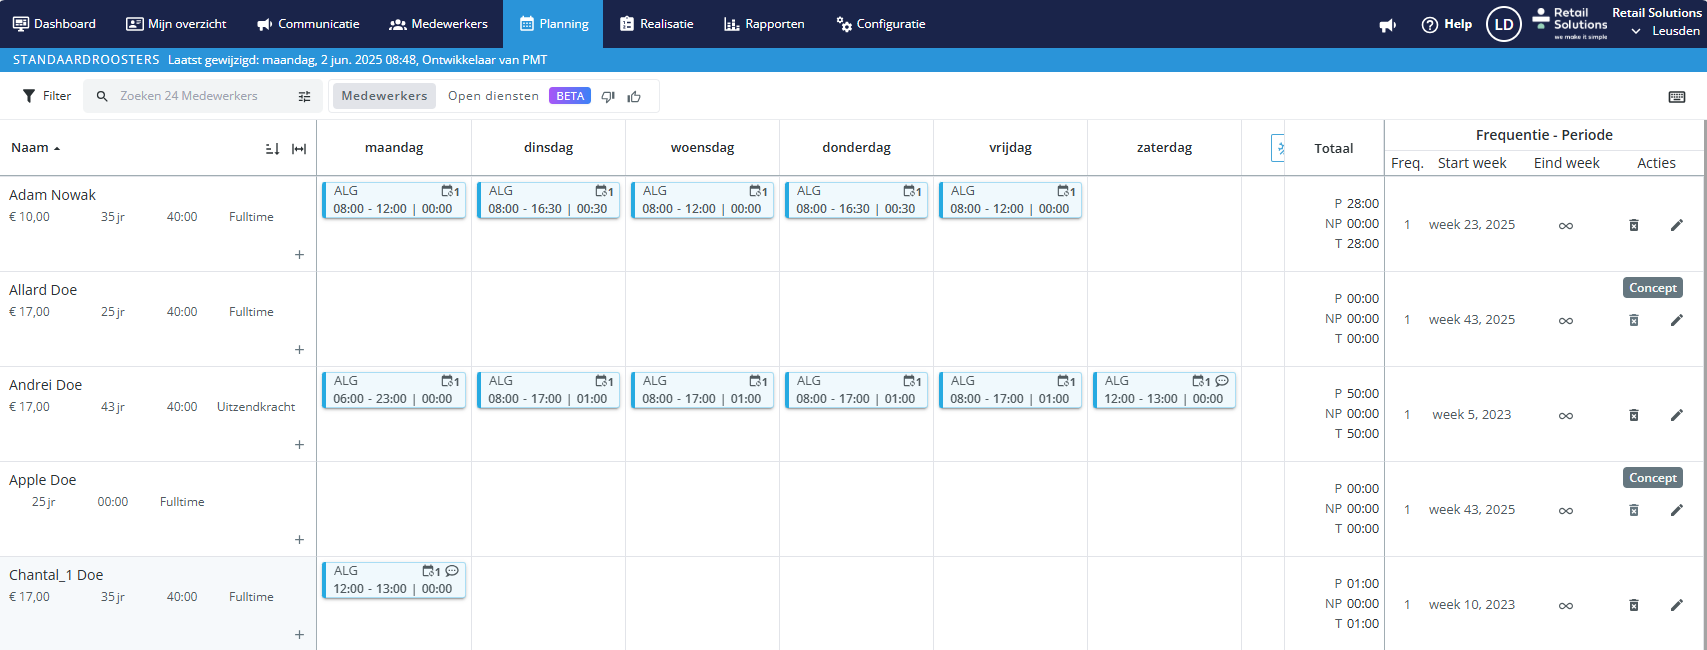Select employee name Apple Doe
Viewport: 1707px width, 650px height.
pyautogui.click(x=43, y=480)
